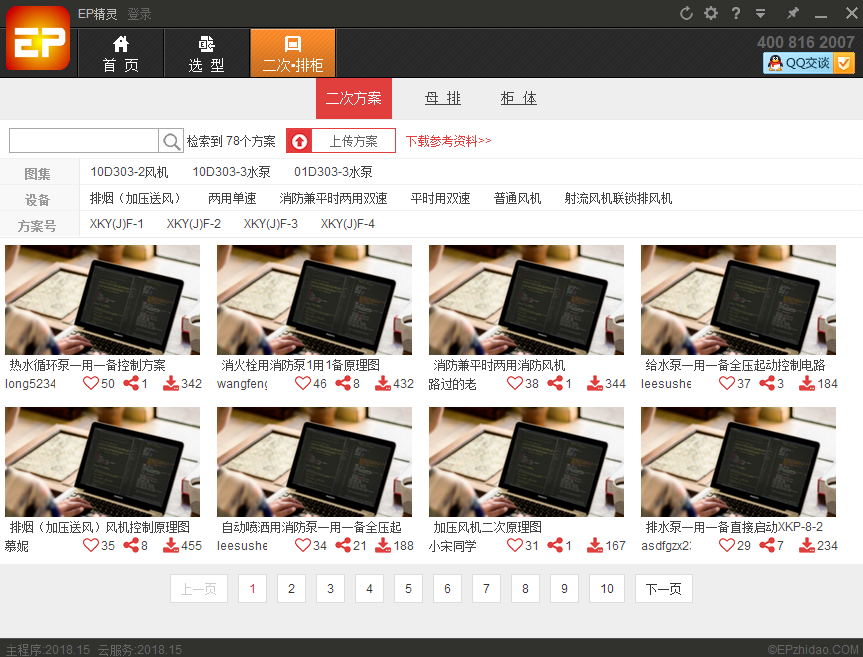Switch to the 母排 sub-tab
863x657 pixels.
click(x=443, y=98)
